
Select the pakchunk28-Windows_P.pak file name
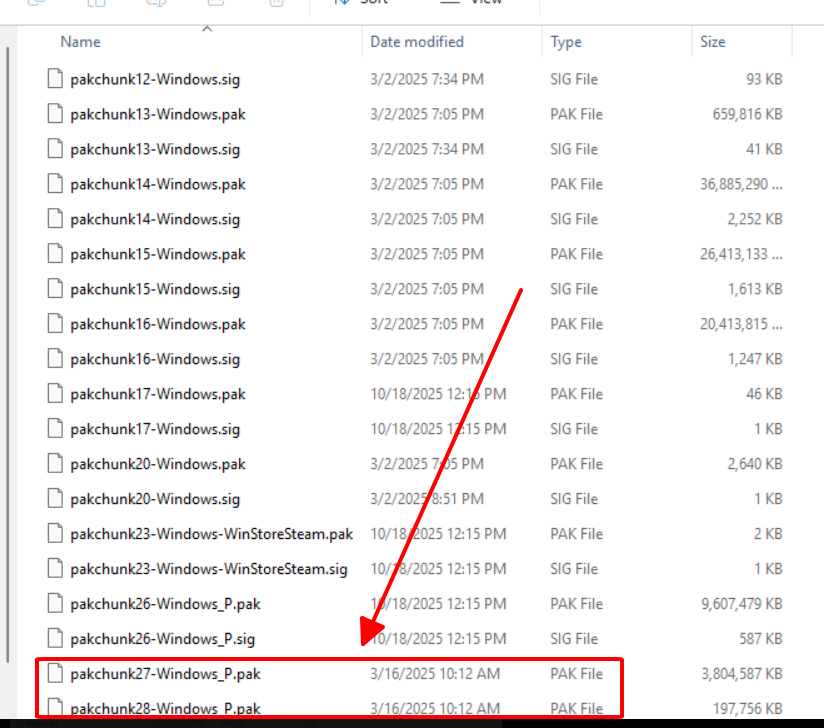(165, 709)
